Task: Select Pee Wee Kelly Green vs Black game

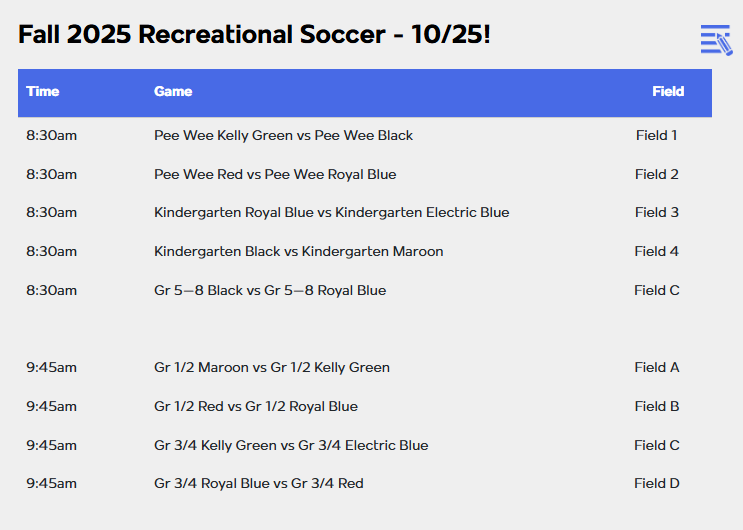Action: (283, 136)
